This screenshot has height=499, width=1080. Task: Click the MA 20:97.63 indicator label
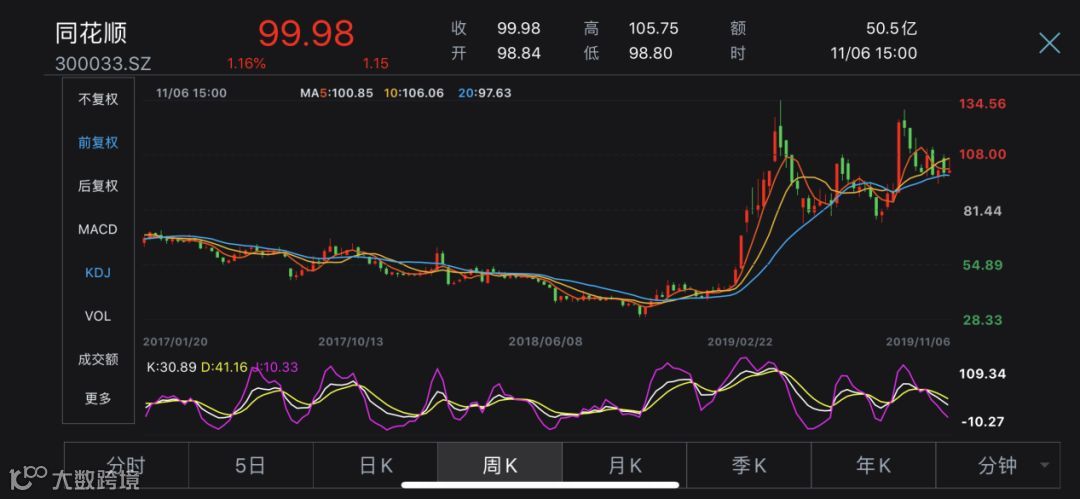[x=485, y=92]
